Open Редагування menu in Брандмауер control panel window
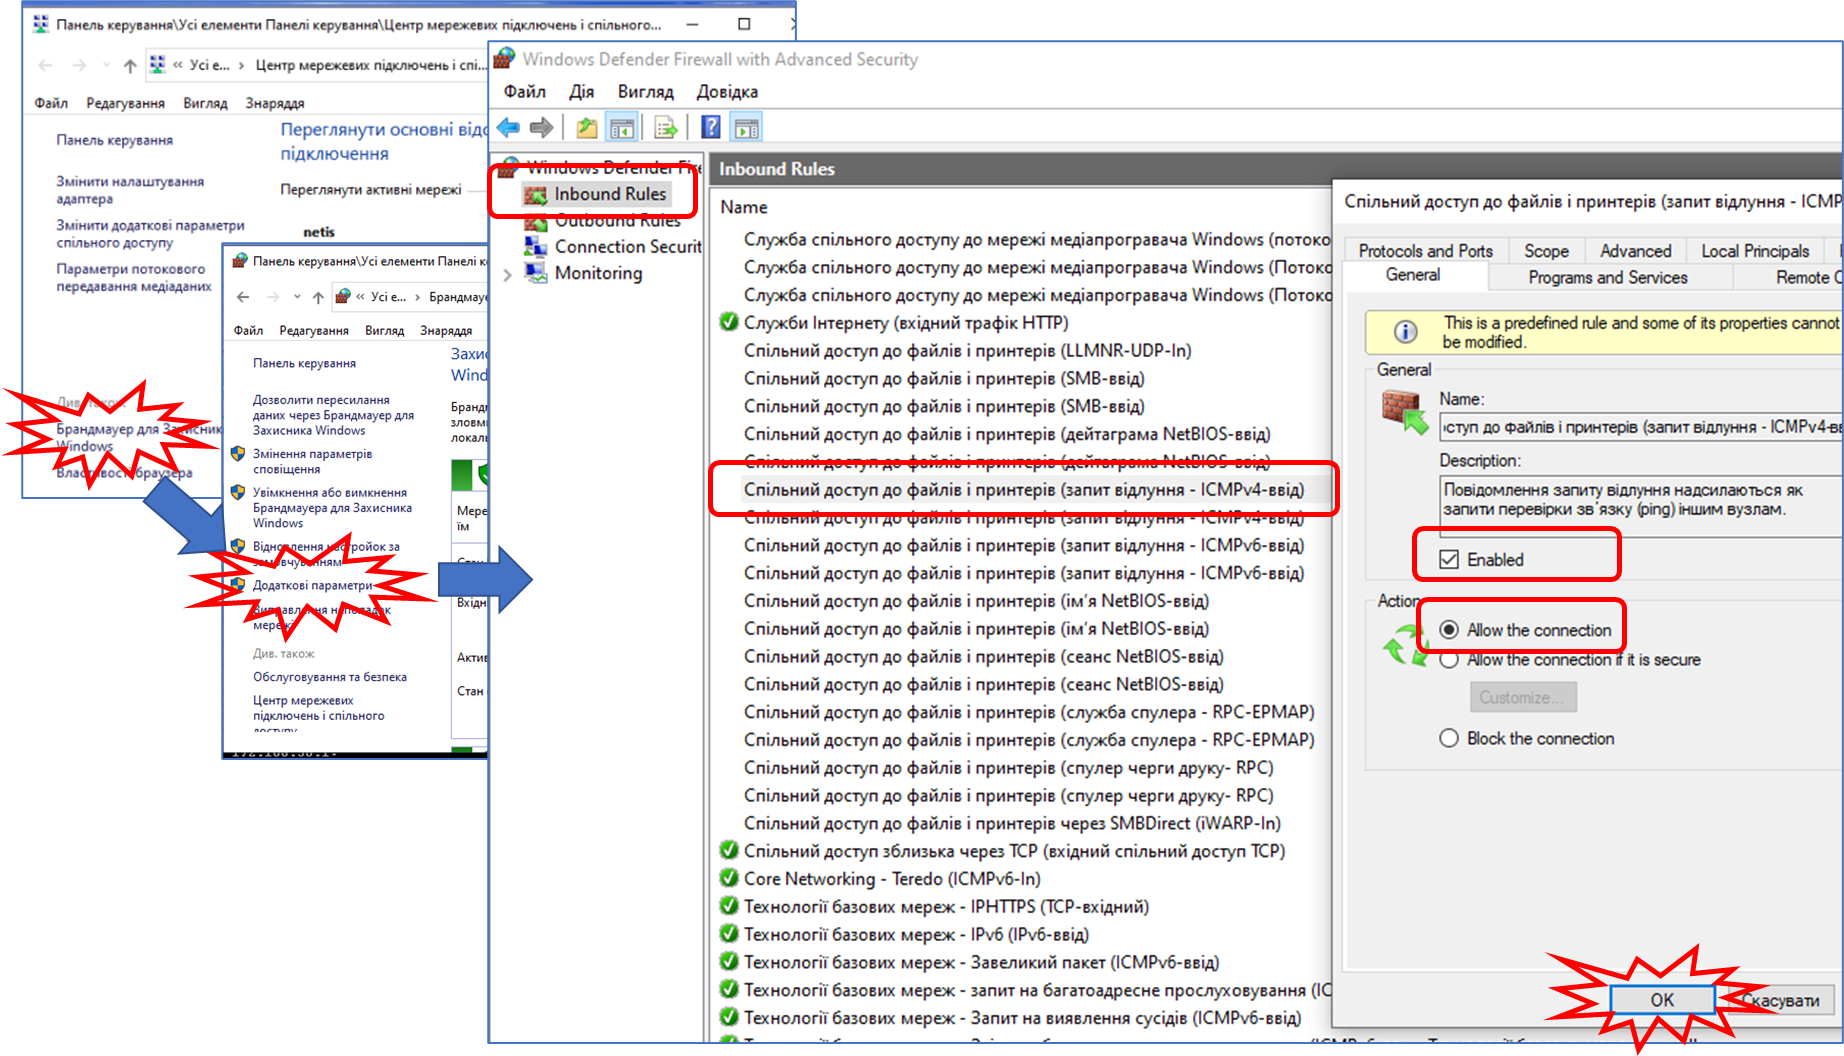Screen dimensions: 1844x1056 tap(314, 330)
